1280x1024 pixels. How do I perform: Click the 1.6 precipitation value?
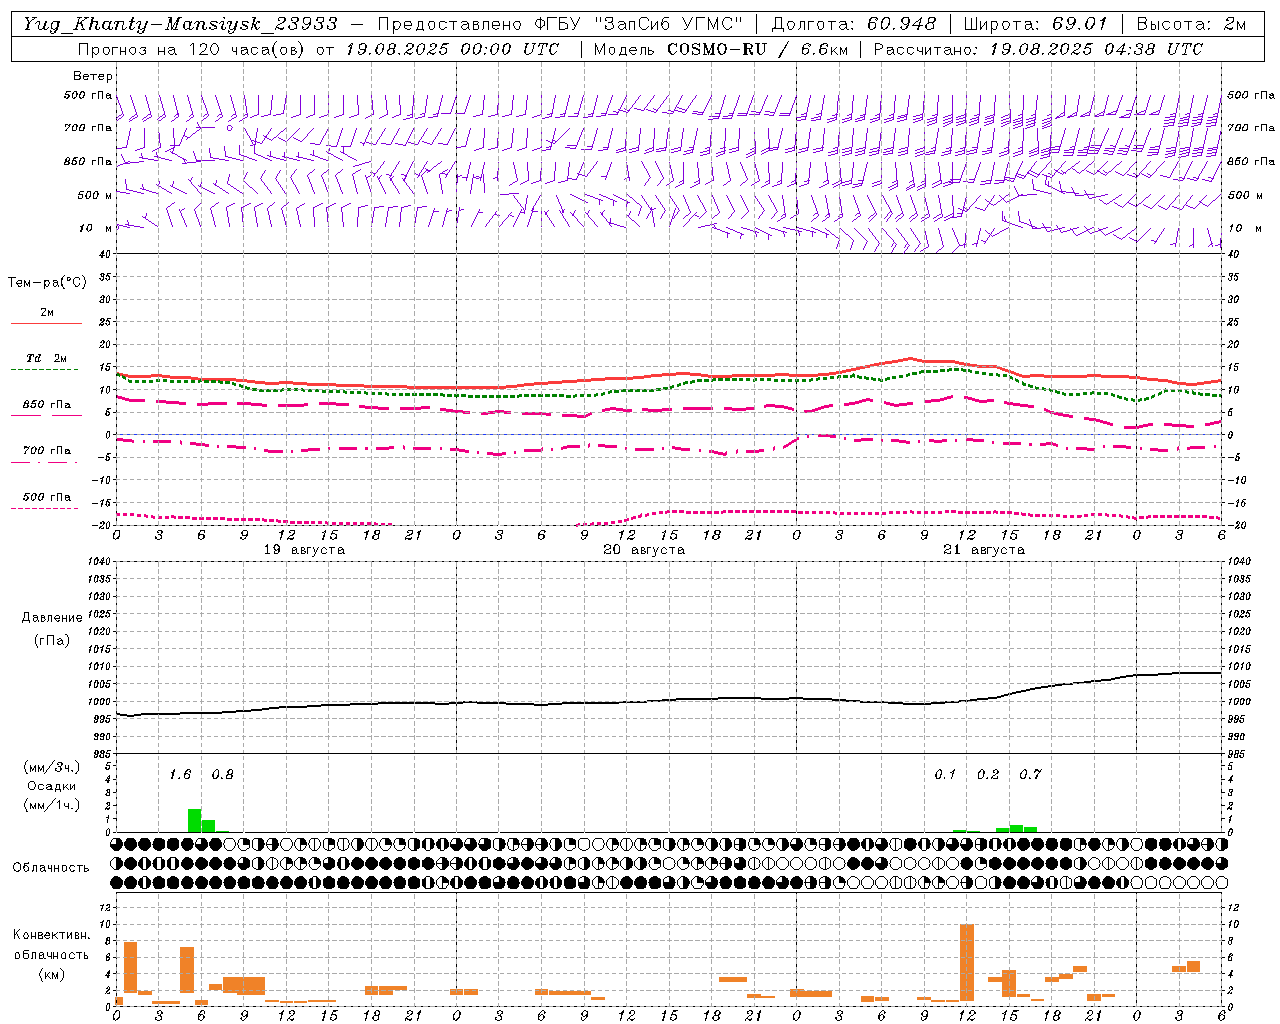[180, 774]
